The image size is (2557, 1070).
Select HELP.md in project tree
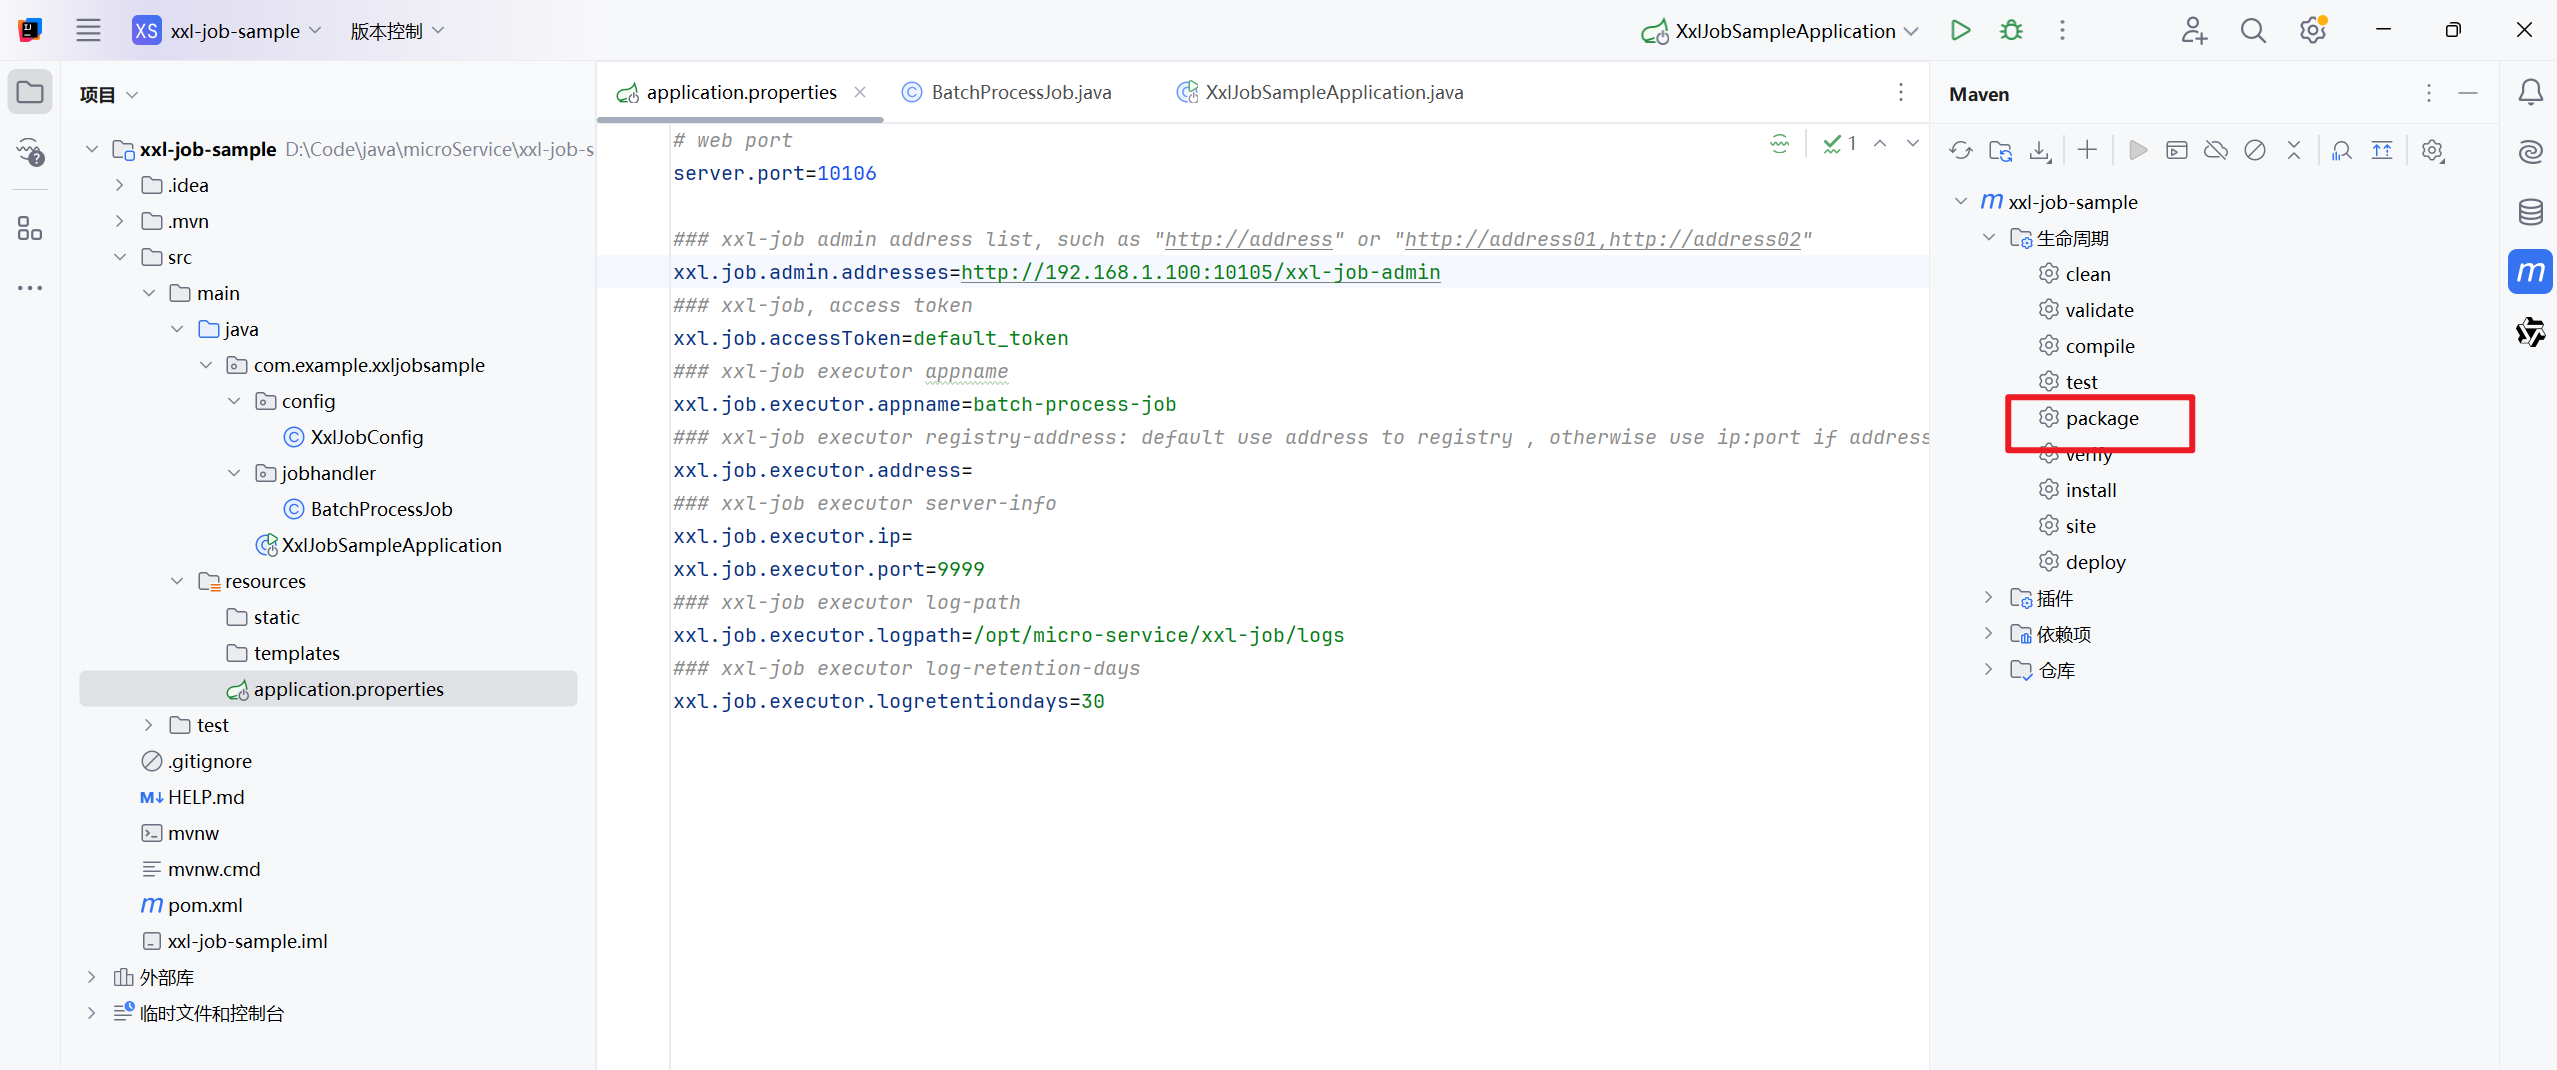coord(206,797)
